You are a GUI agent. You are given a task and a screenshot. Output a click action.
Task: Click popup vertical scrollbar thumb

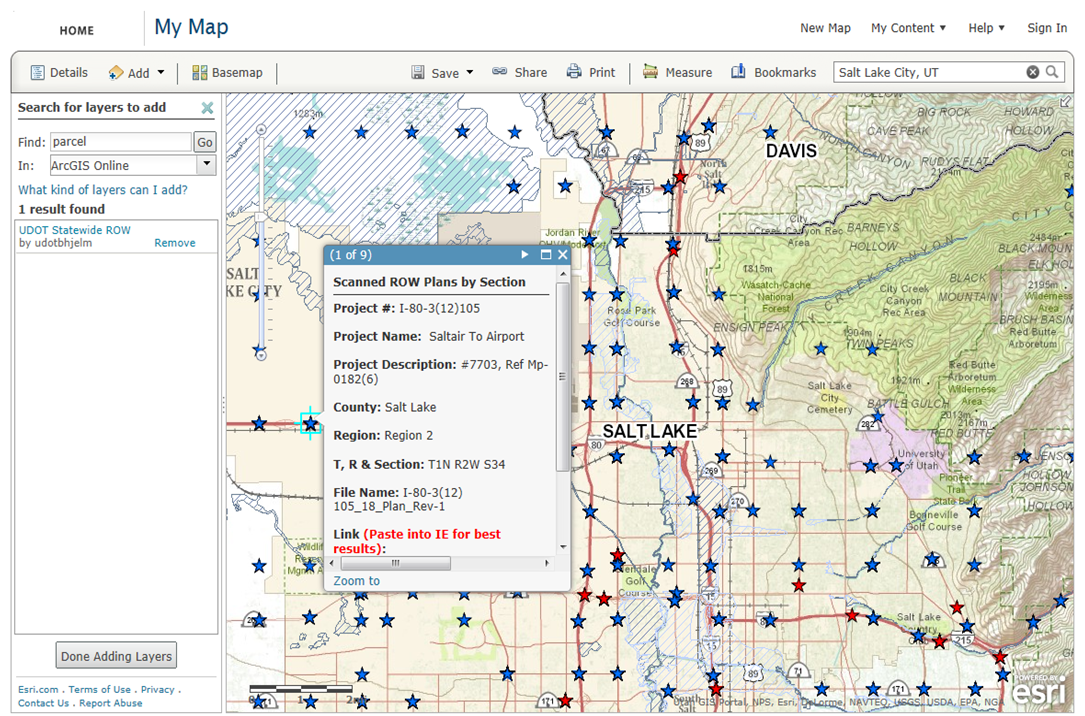[563, 376]
